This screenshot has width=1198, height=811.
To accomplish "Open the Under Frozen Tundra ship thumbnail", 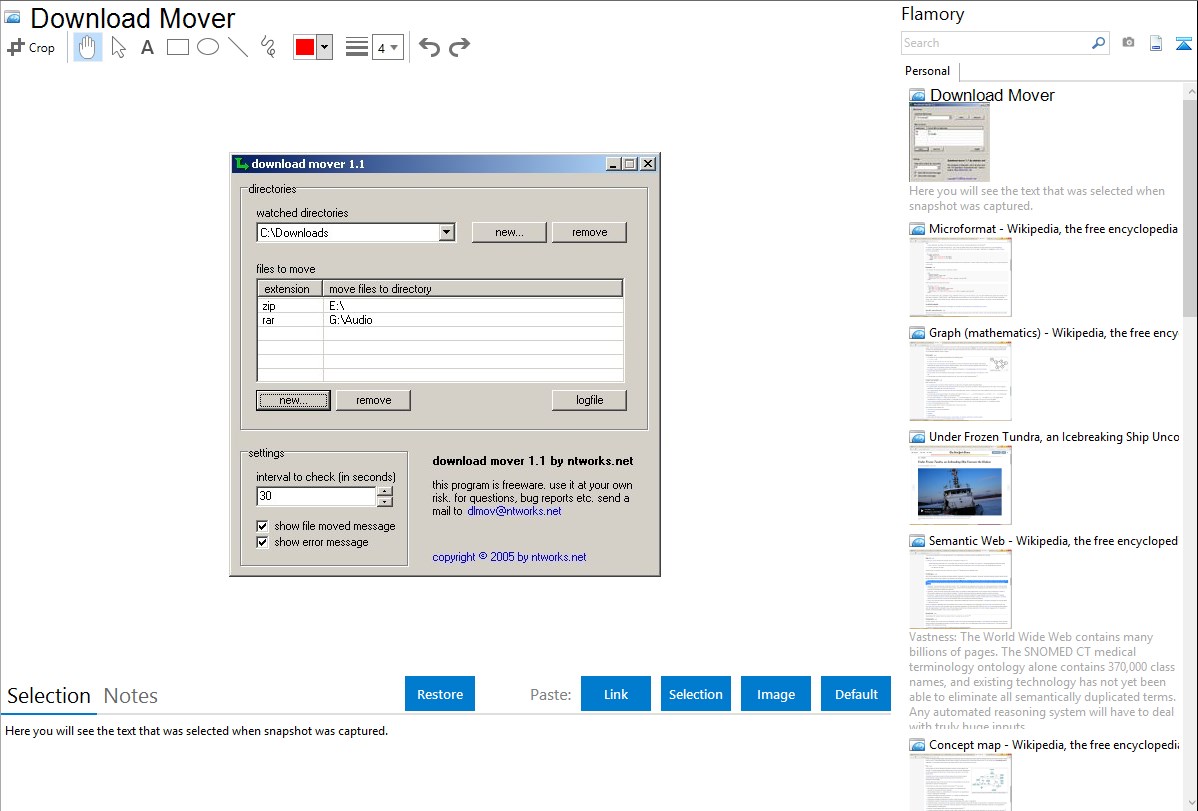I will tap(960, 485).
